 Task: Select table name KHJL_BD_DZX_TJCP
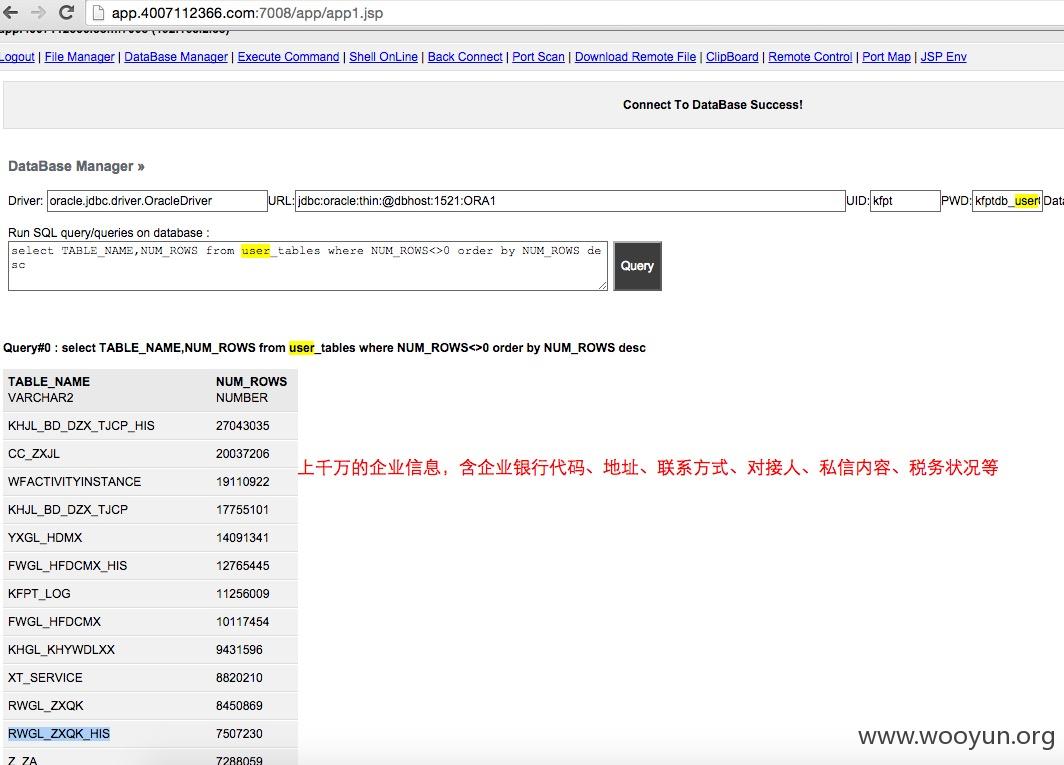click(x=68, y=510)
